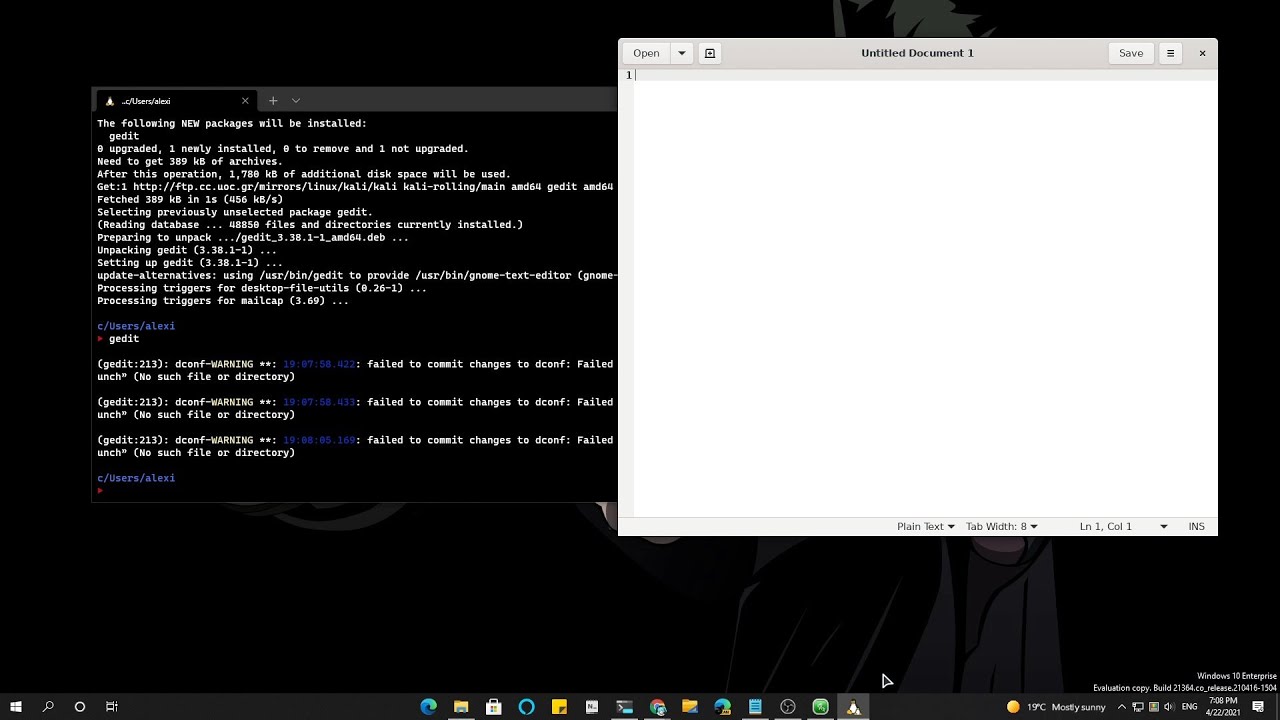Open the weather widget showing Mostly sunny
Viewport: 1280px width, 720px height.
[1057, 707]
